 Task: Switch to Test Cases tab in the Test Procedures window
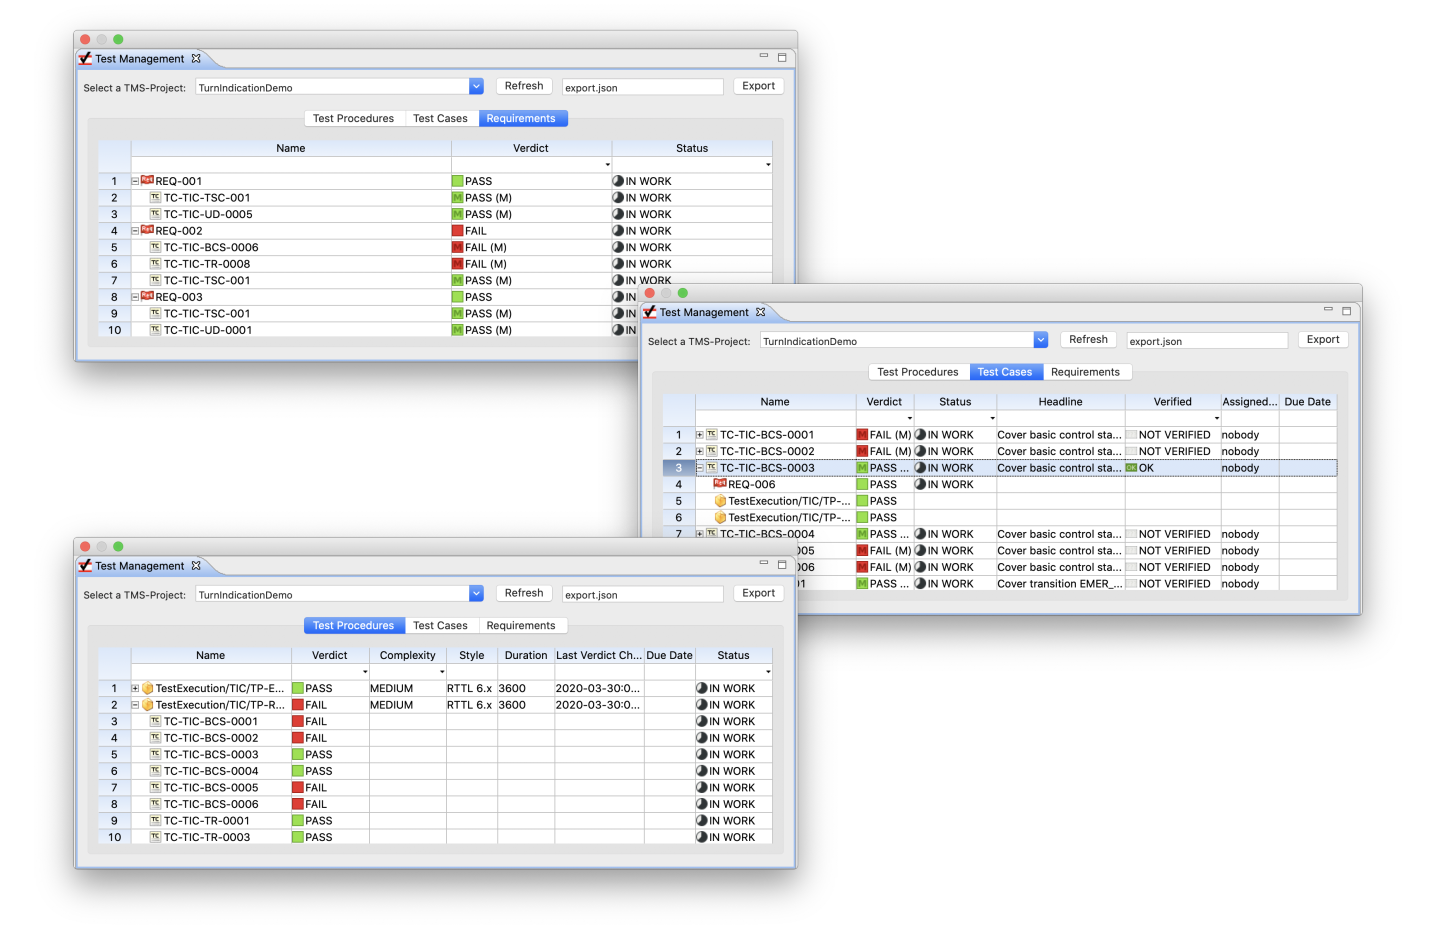[440, 625]
